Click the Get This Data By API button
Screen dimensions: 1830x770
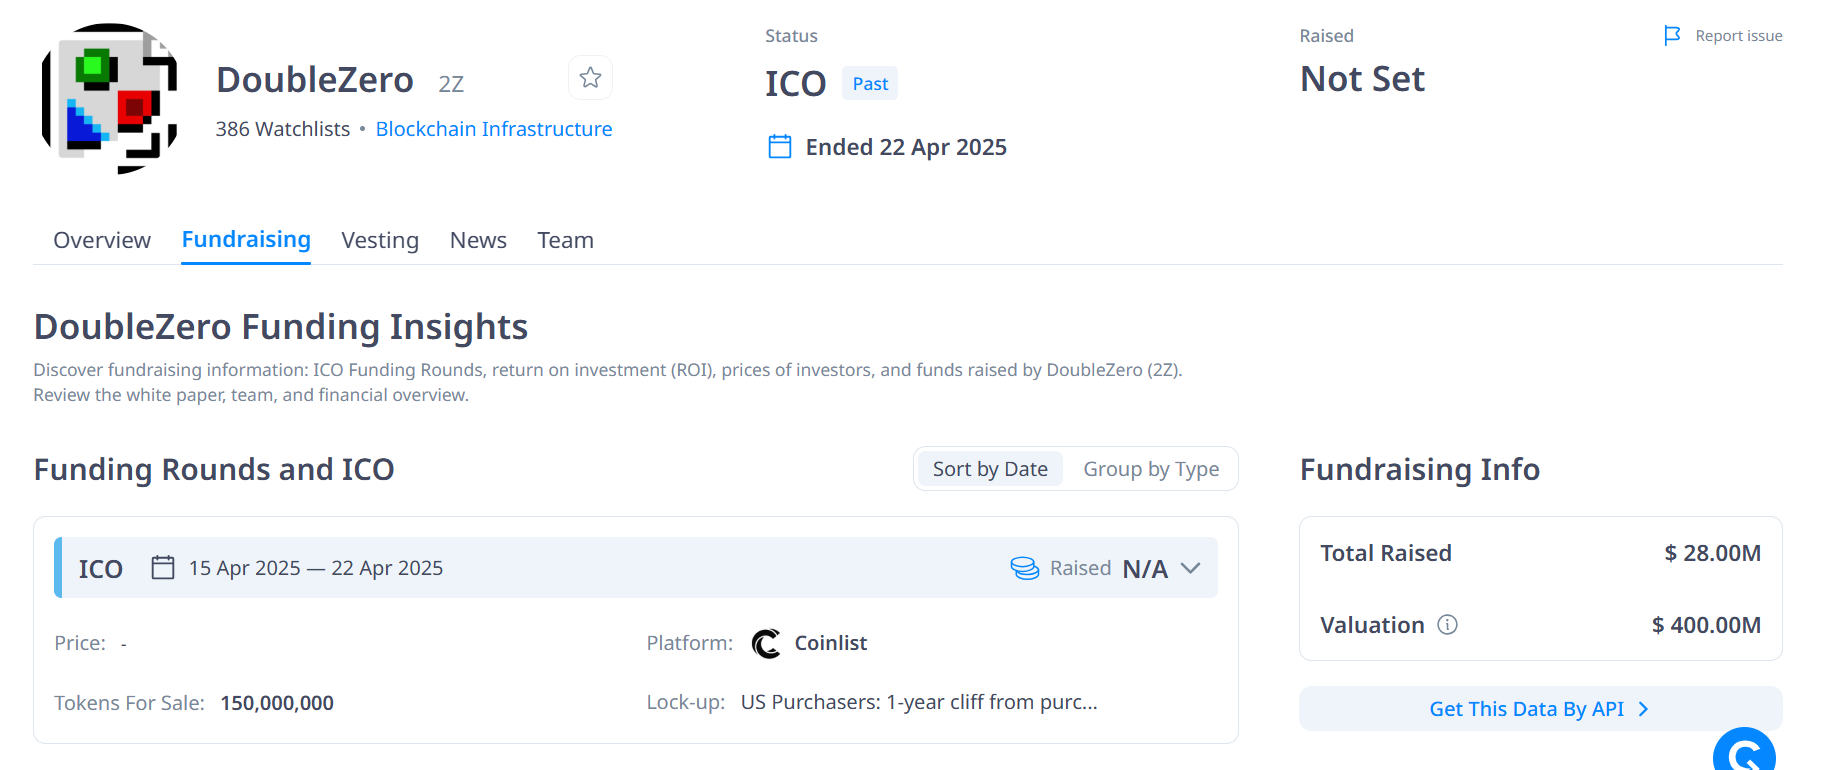(1526, 709)
